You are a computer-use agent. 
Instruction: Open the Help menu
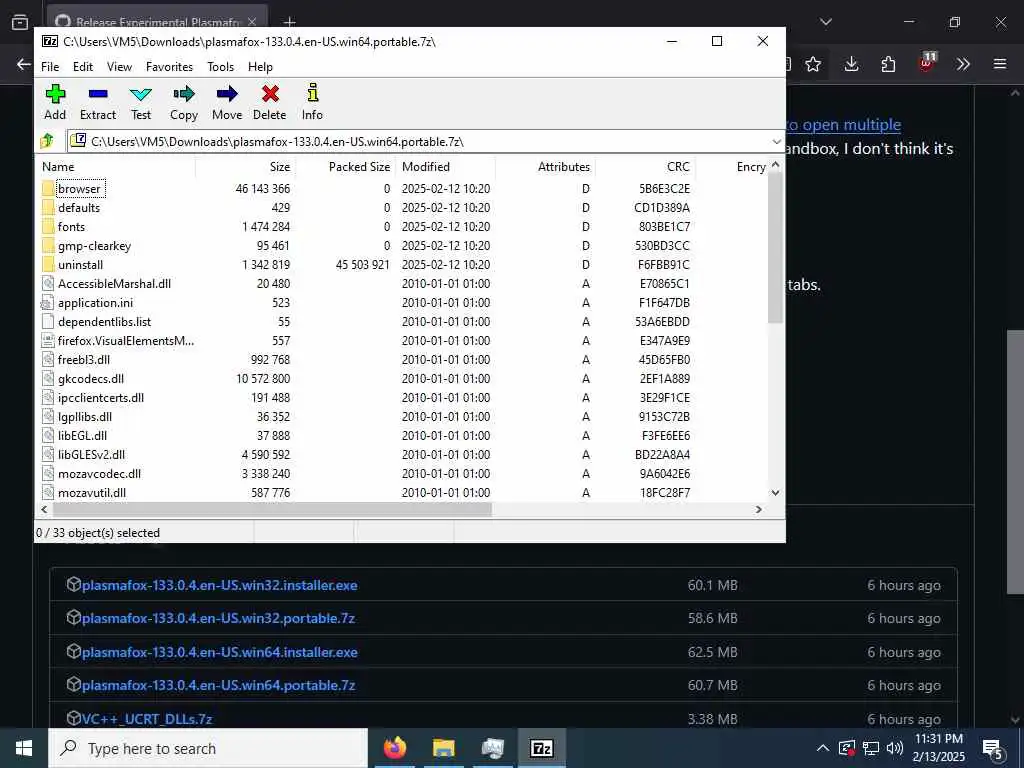click(260, 67)
